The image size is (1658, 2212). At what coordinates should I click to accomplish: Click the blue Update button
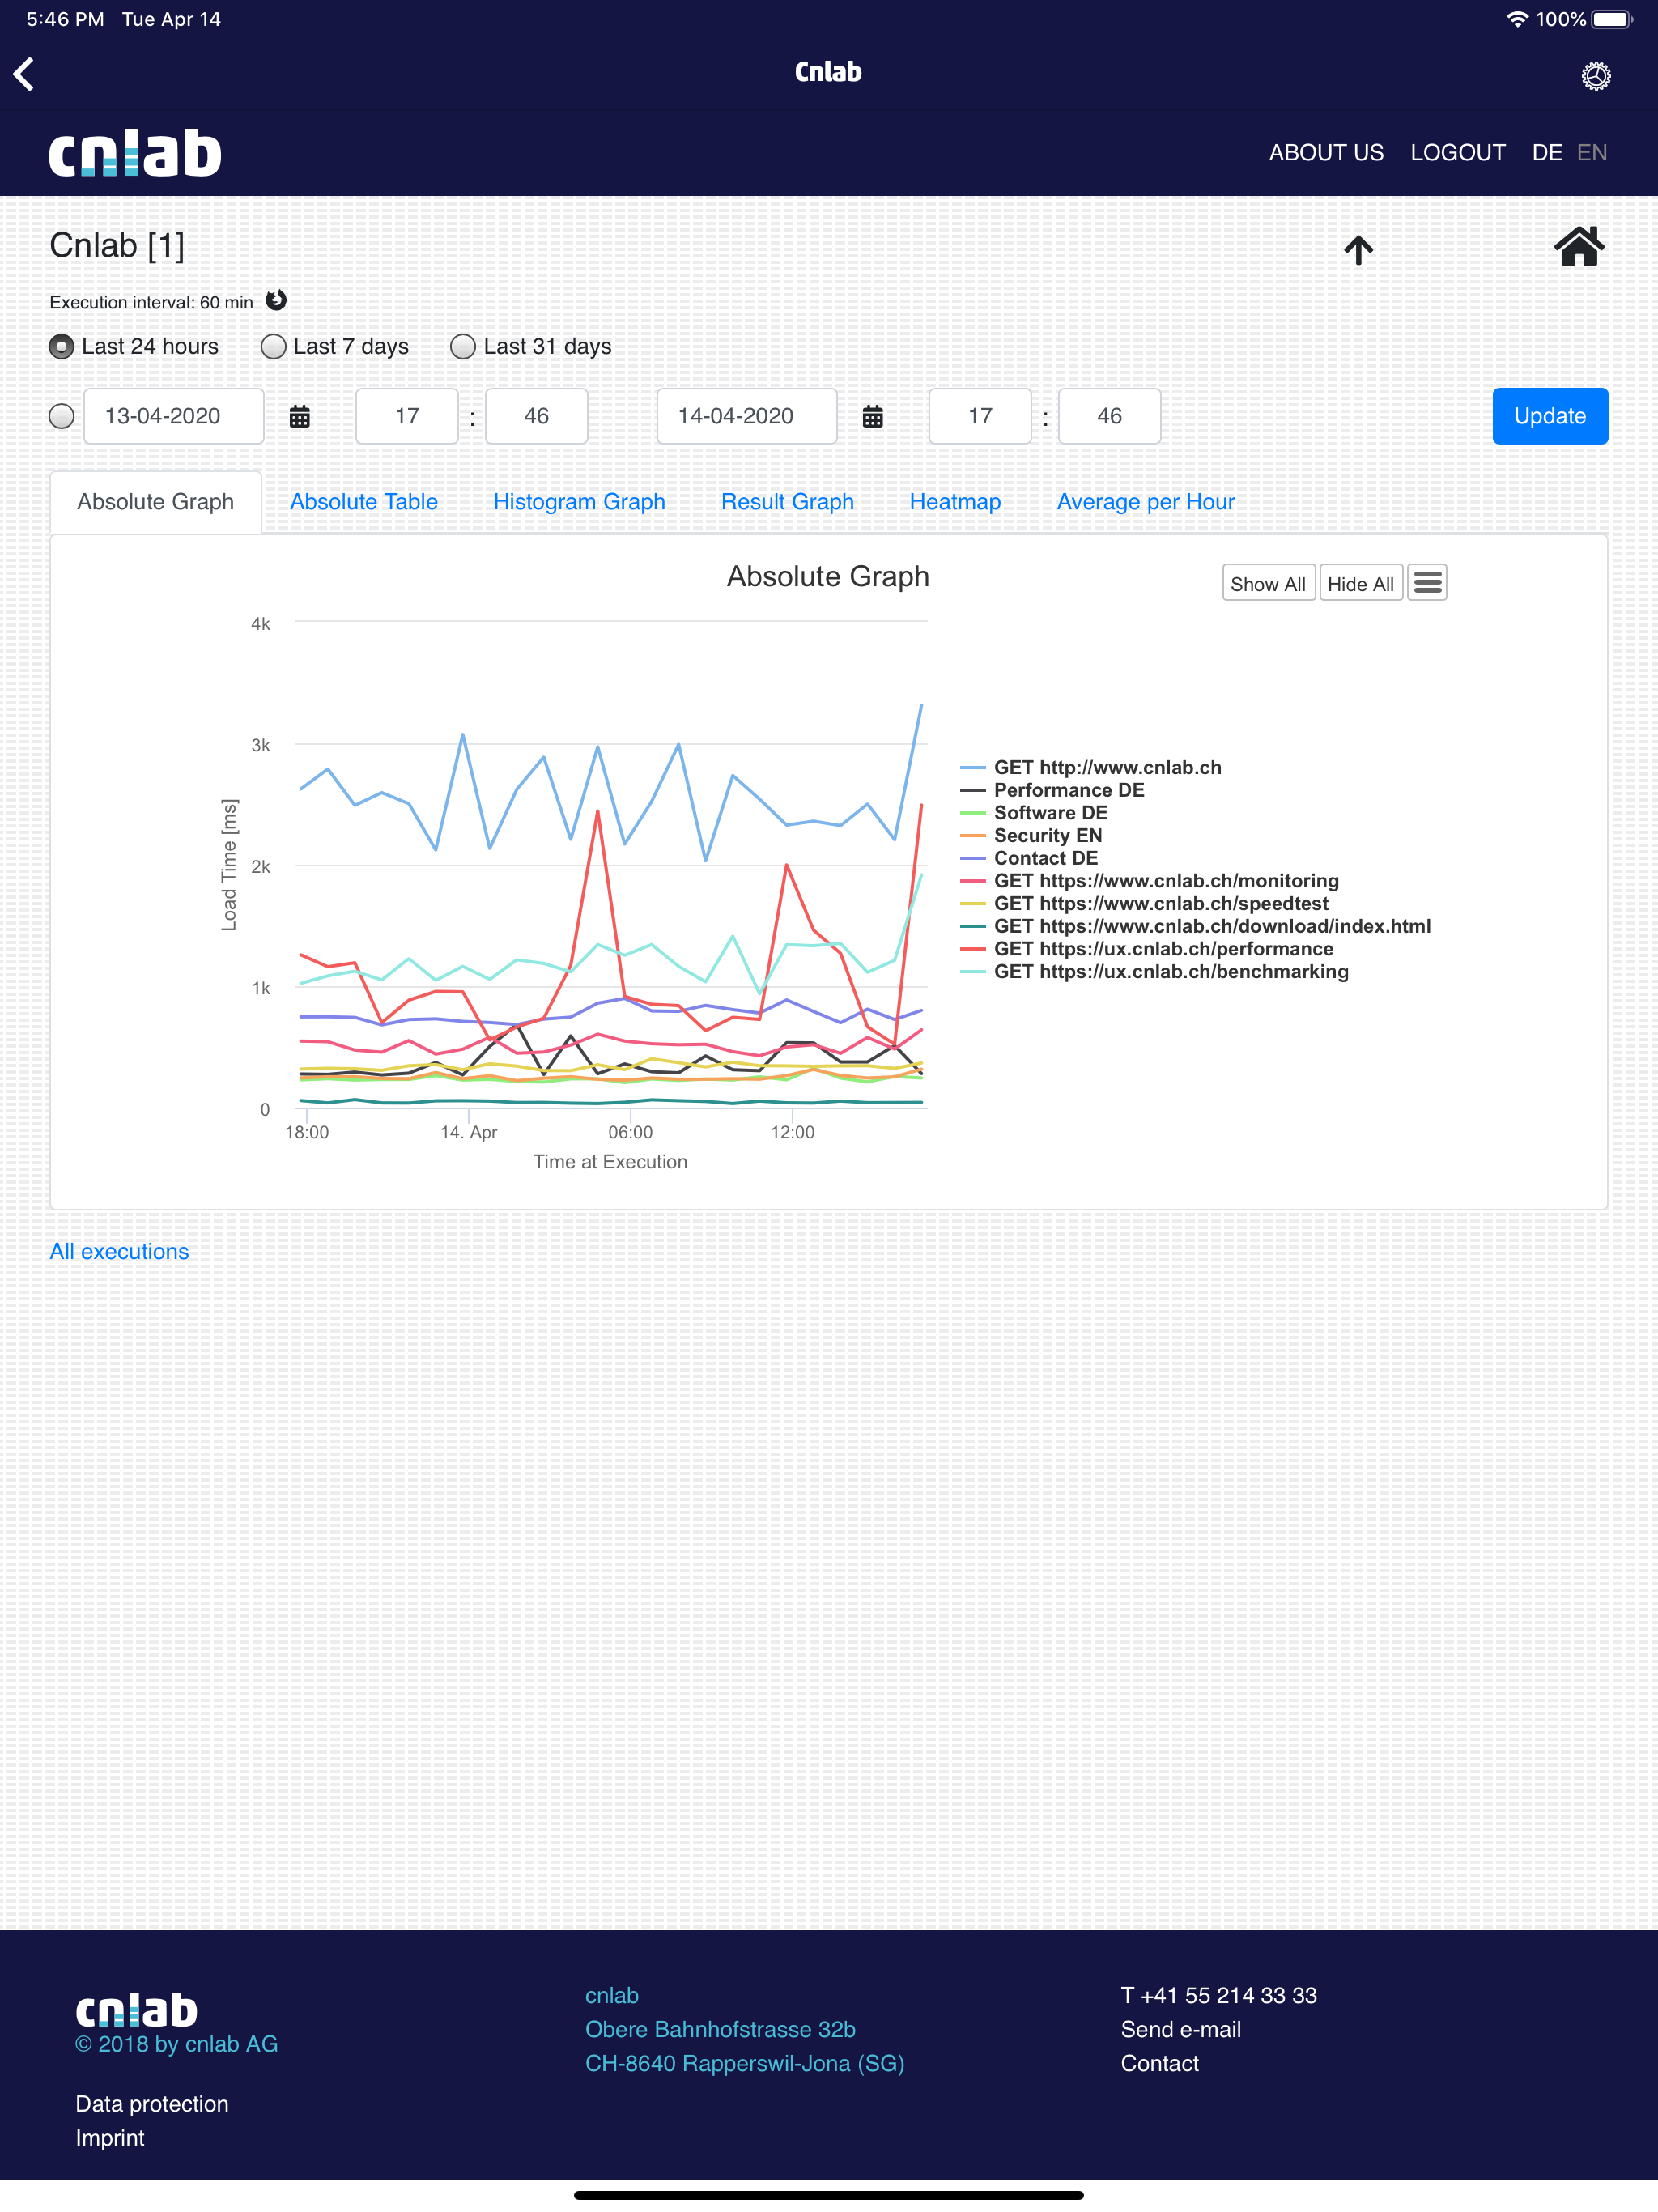click(1550, 416)
